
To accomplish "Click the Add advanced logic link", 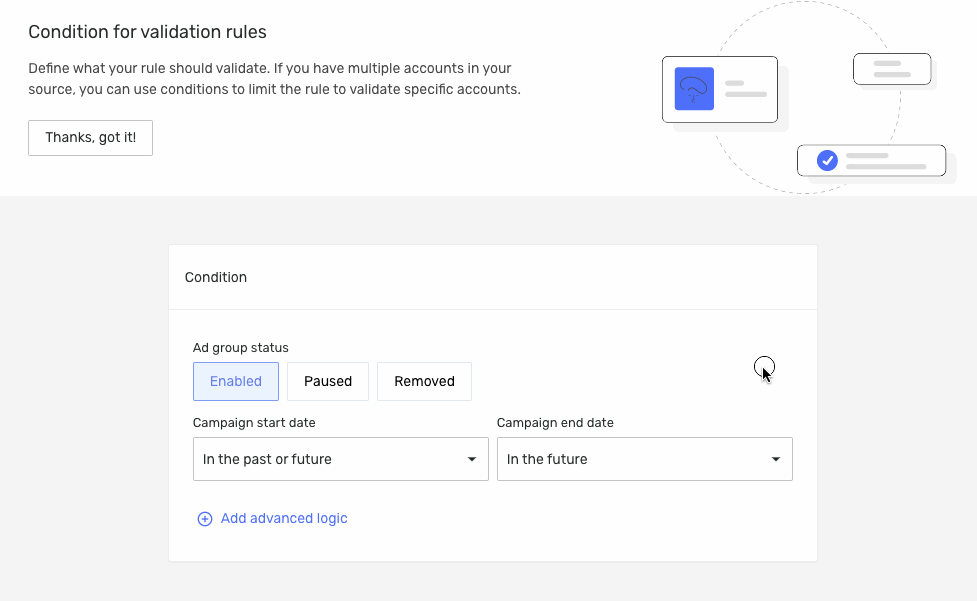I will (283, 518).
